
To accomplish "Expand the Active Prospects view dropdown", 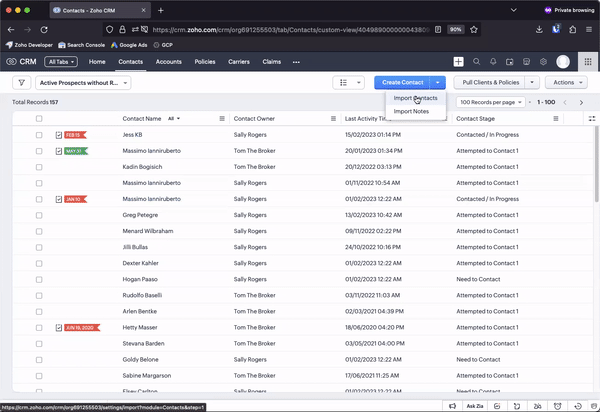I will click(x=84, y=83).
